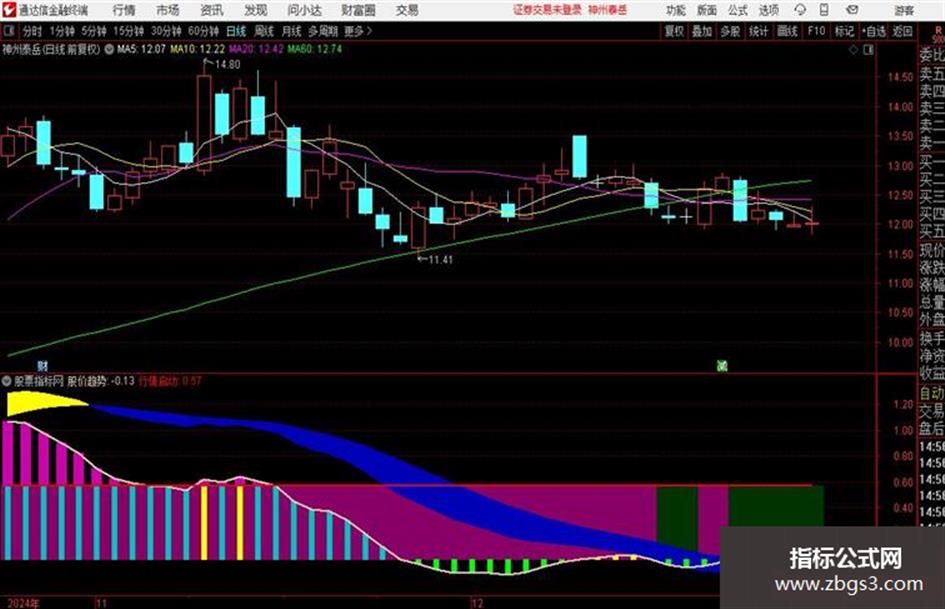Click the 通达信 red logo icon
Screen dimensions: 945x609
(x=9, y=10)
